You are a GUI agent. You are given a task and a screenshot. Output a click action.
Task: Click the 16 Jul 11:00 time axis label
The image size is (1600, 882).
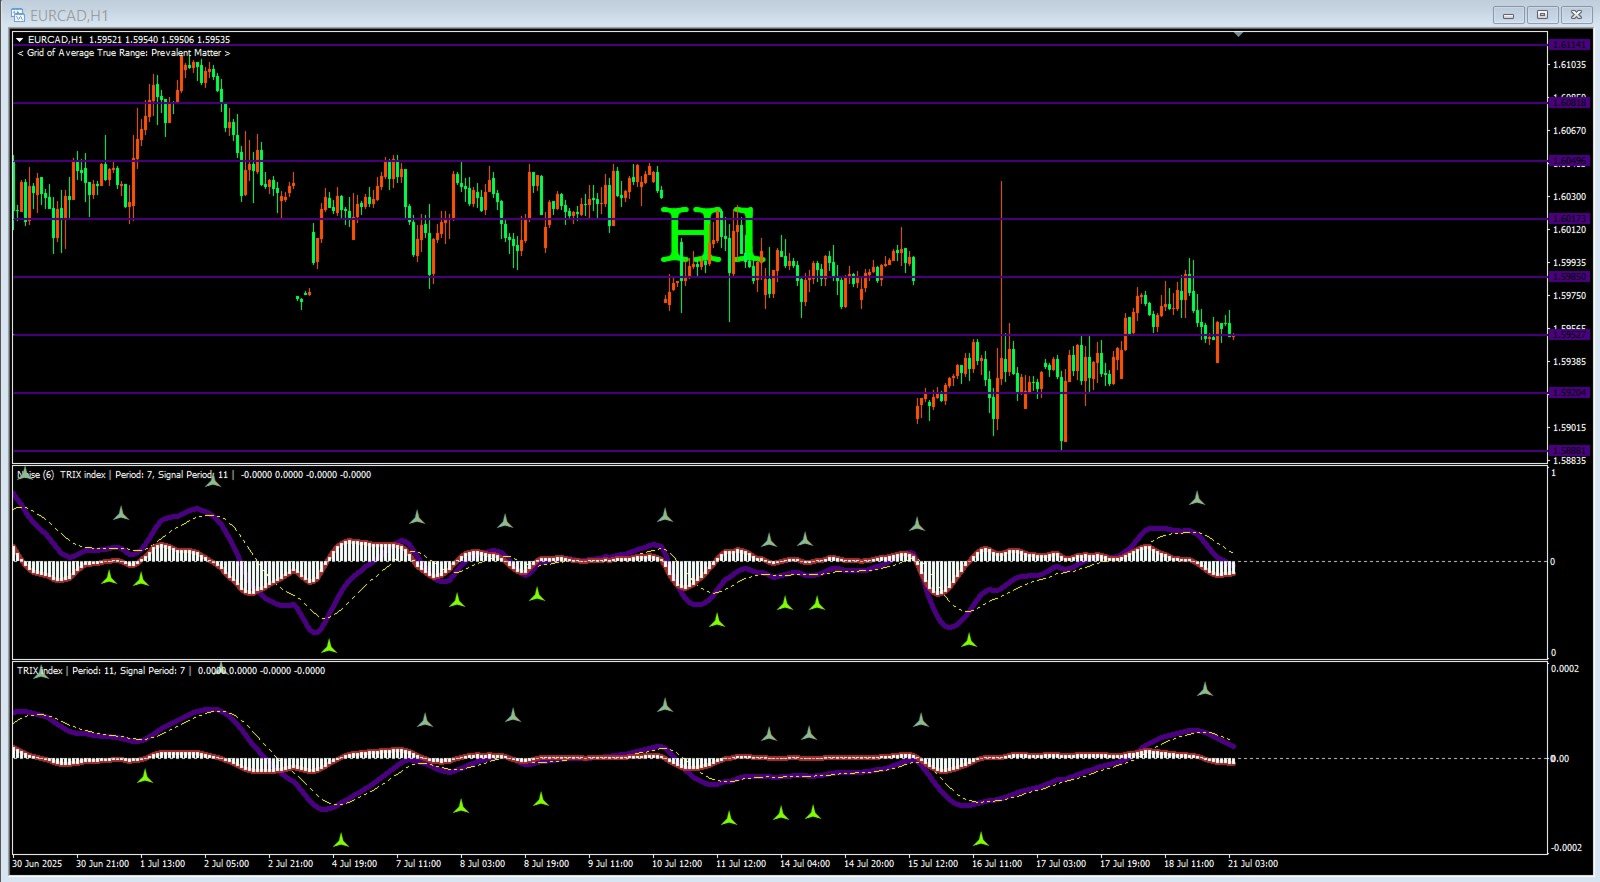point(997,864)
